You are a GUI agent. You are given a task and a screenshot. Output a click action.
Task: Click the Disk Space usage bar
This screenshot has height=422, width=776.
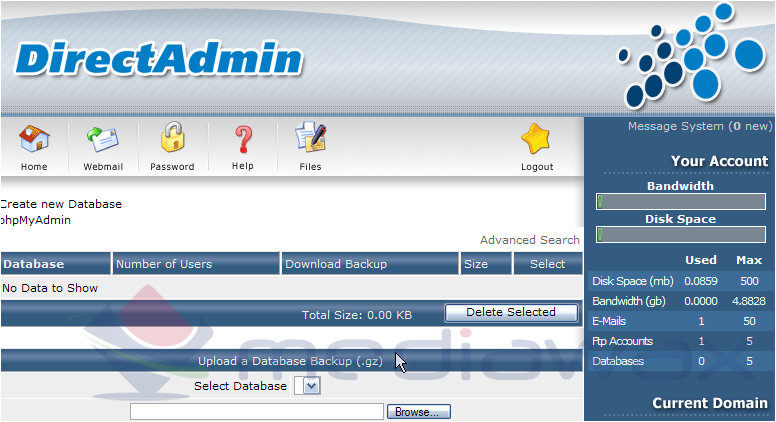[x=681, y=234]
